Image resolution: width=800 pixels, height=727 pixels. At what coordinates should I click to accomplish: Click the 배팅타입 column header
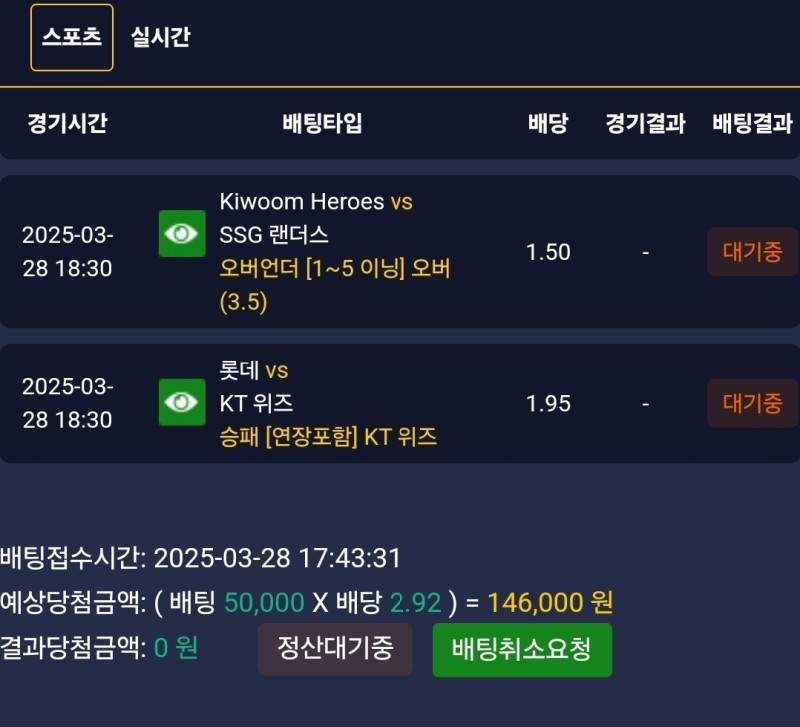[x=322, y=124]
